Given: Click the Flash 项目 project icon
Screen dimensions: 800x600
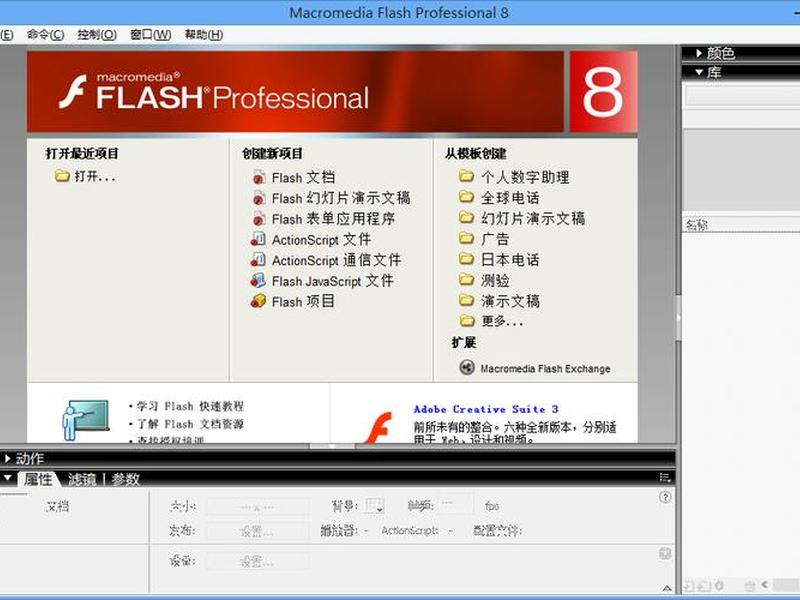Looking at the screenshot, I should click(x=258, y=301).
